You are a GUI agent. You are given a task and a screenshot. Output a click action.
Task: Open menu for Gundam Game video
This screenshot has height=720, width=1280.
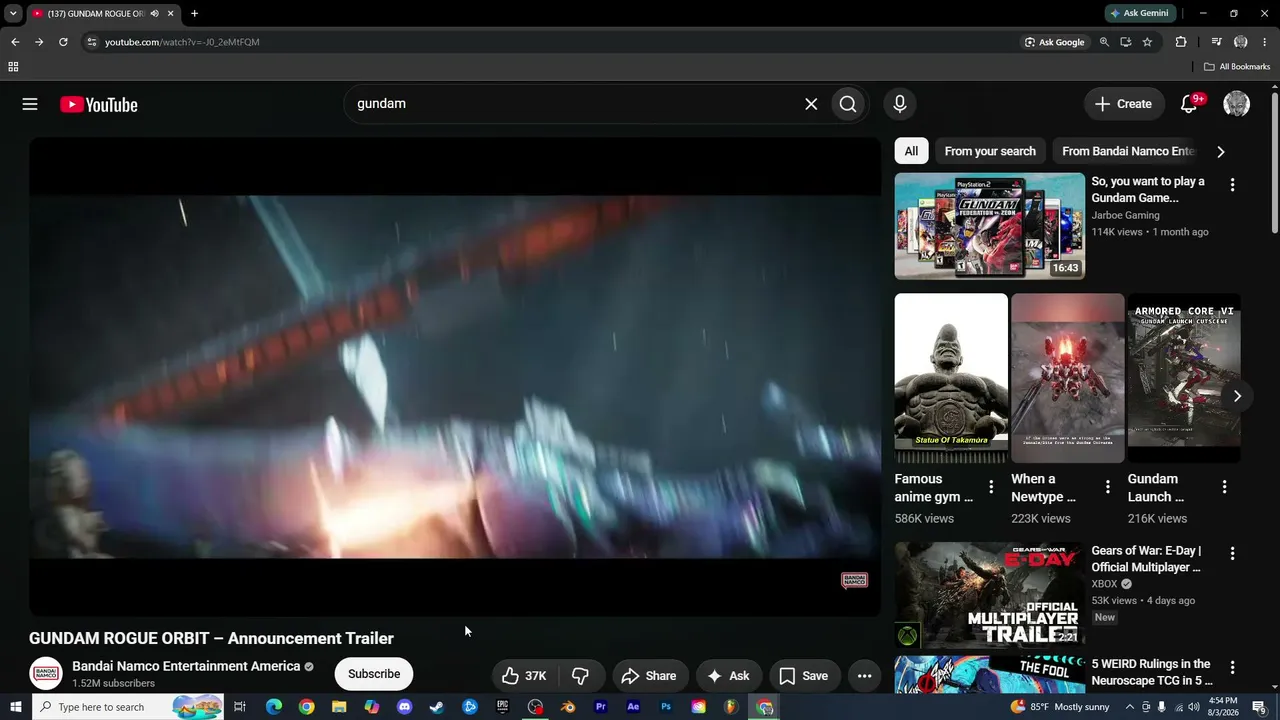tap(1232, 185)
